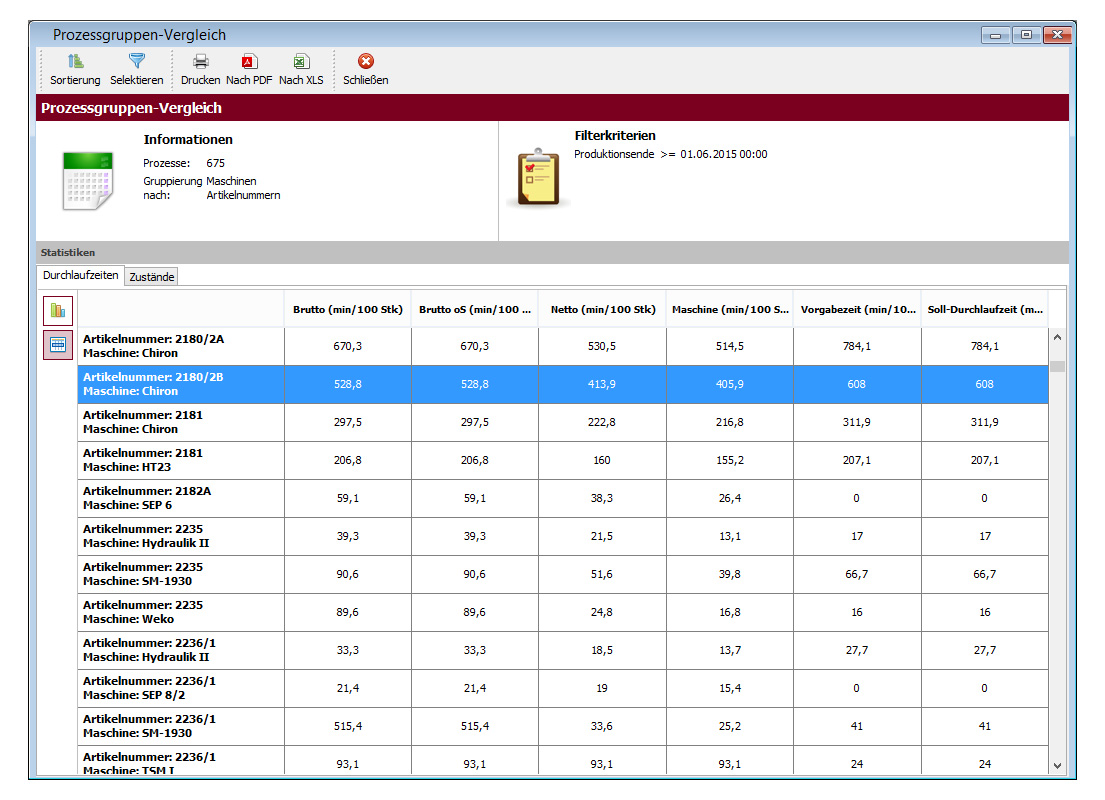Click Maschine value 155,2 for 2181 HT23
This screenshot has height=800, width=1105.
click(x=729, y=460)
